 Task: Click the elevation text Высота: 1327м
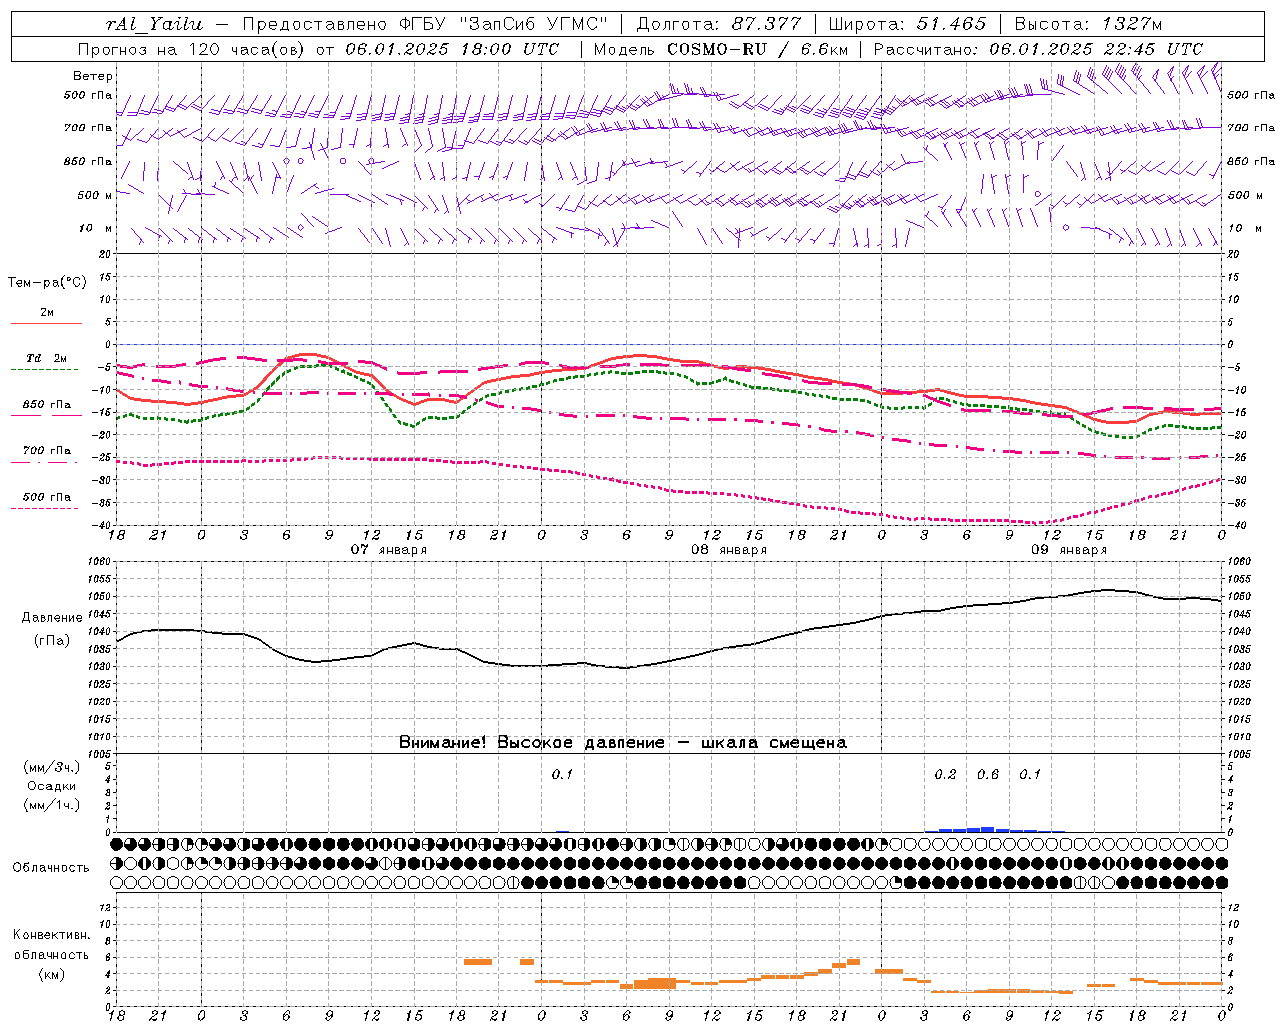click(x=1088, y=24)
